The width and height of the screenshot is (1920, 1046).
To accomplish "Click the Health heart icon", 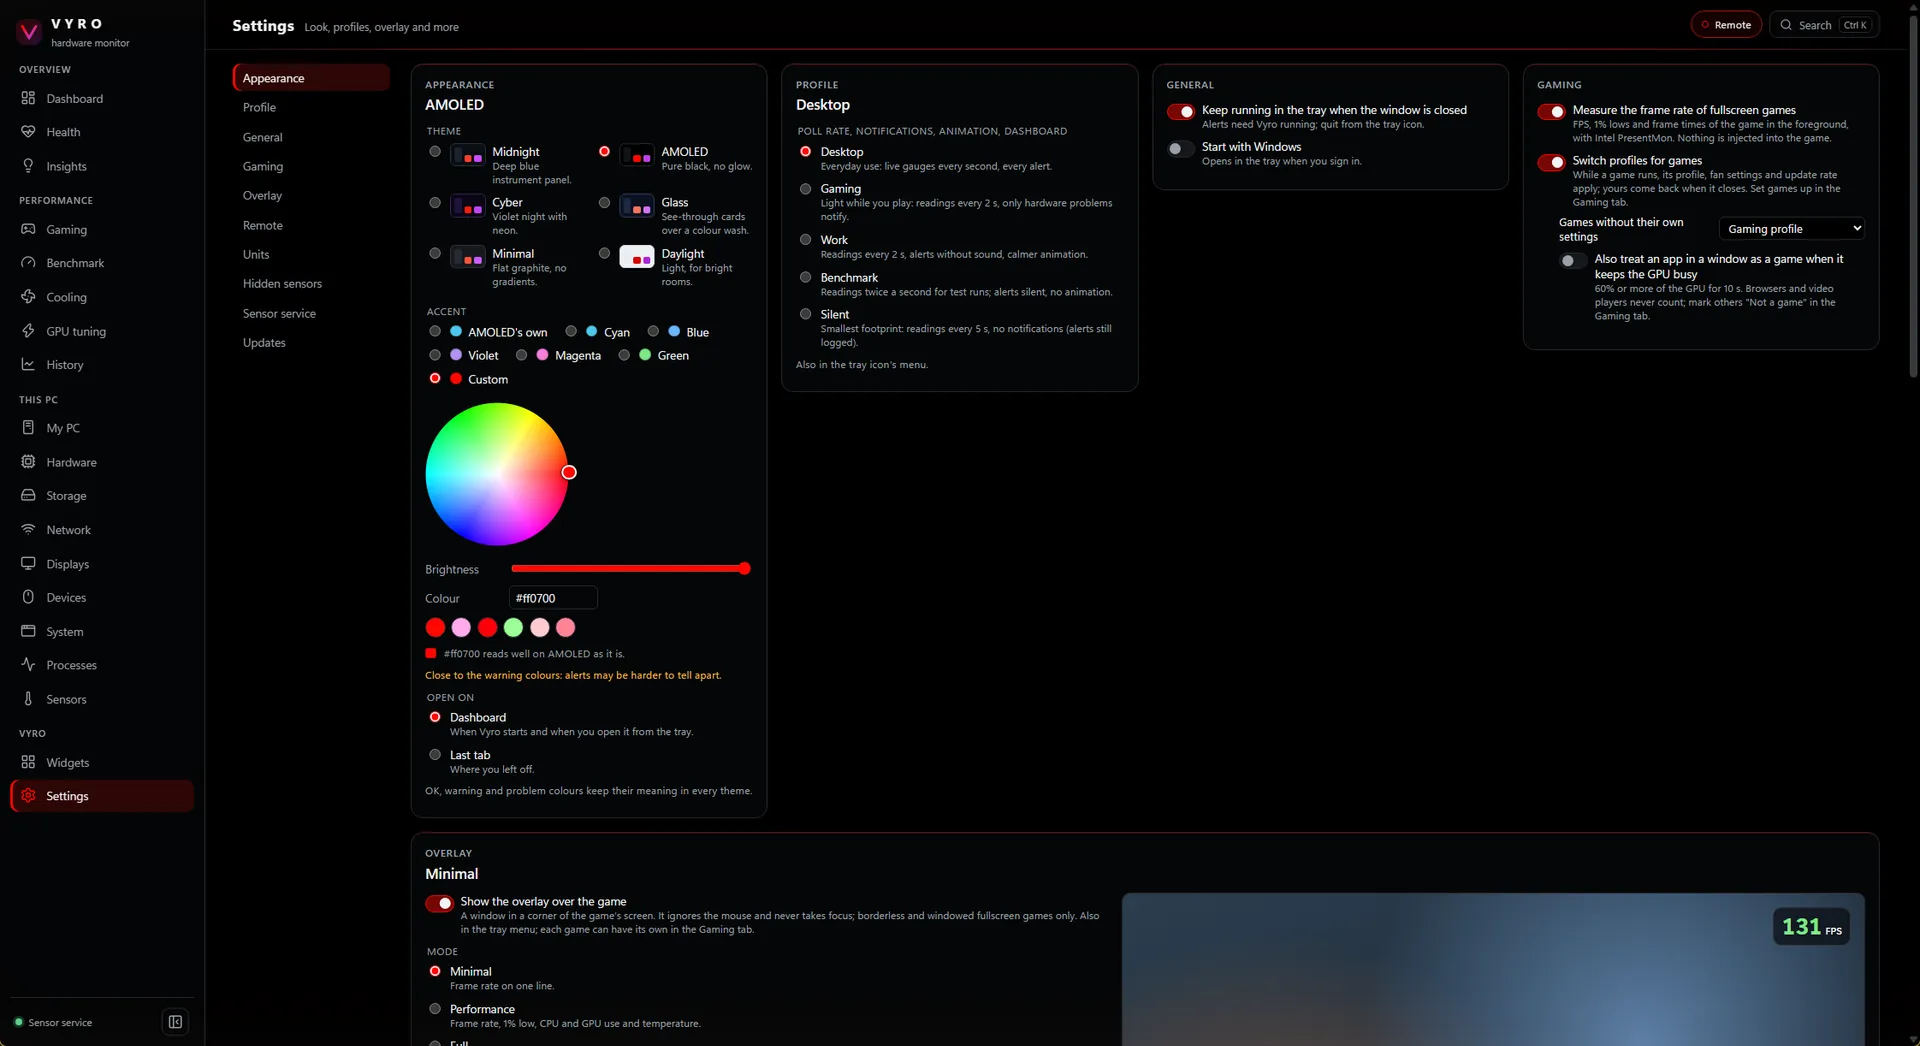I will click(28, 132).
